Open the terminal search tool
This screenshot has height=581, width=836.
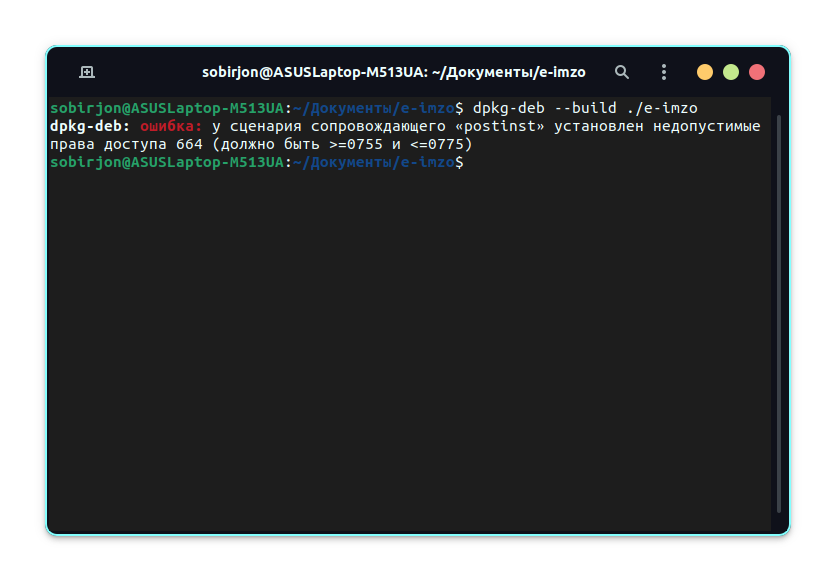click(621, 71)
